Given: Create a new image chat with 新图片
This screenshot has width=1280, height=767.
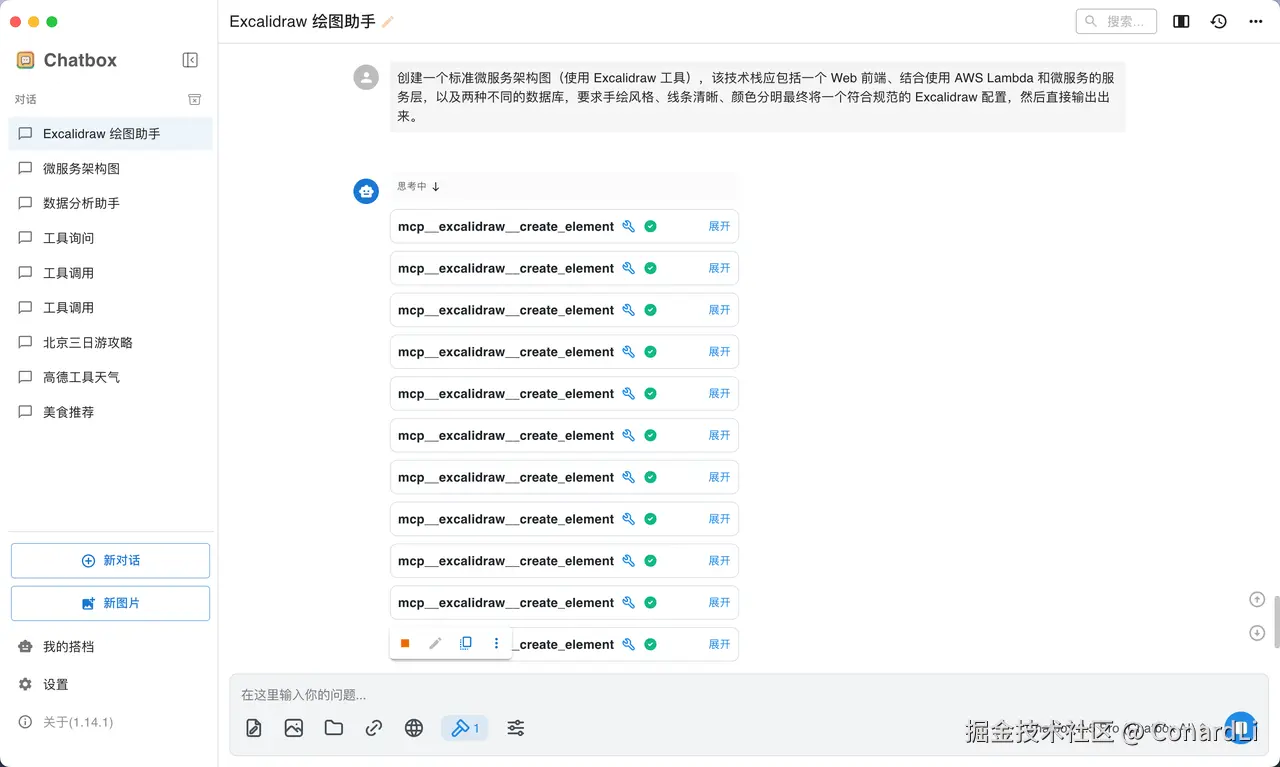Looking at the screenshot, I should 110,603.
